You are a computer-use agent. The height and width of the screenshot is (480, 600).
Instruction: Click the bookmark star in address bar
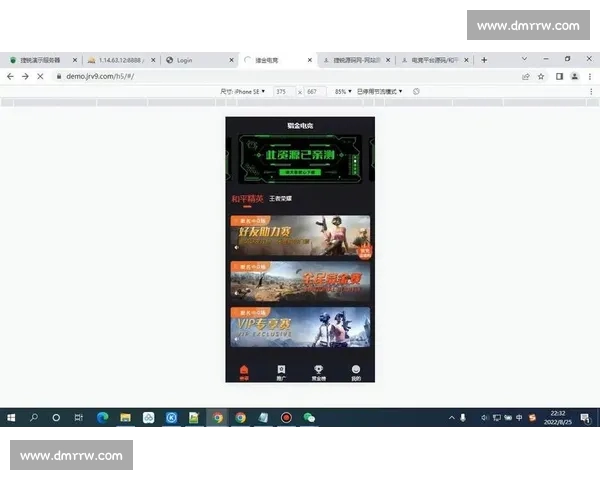[541, 76]
